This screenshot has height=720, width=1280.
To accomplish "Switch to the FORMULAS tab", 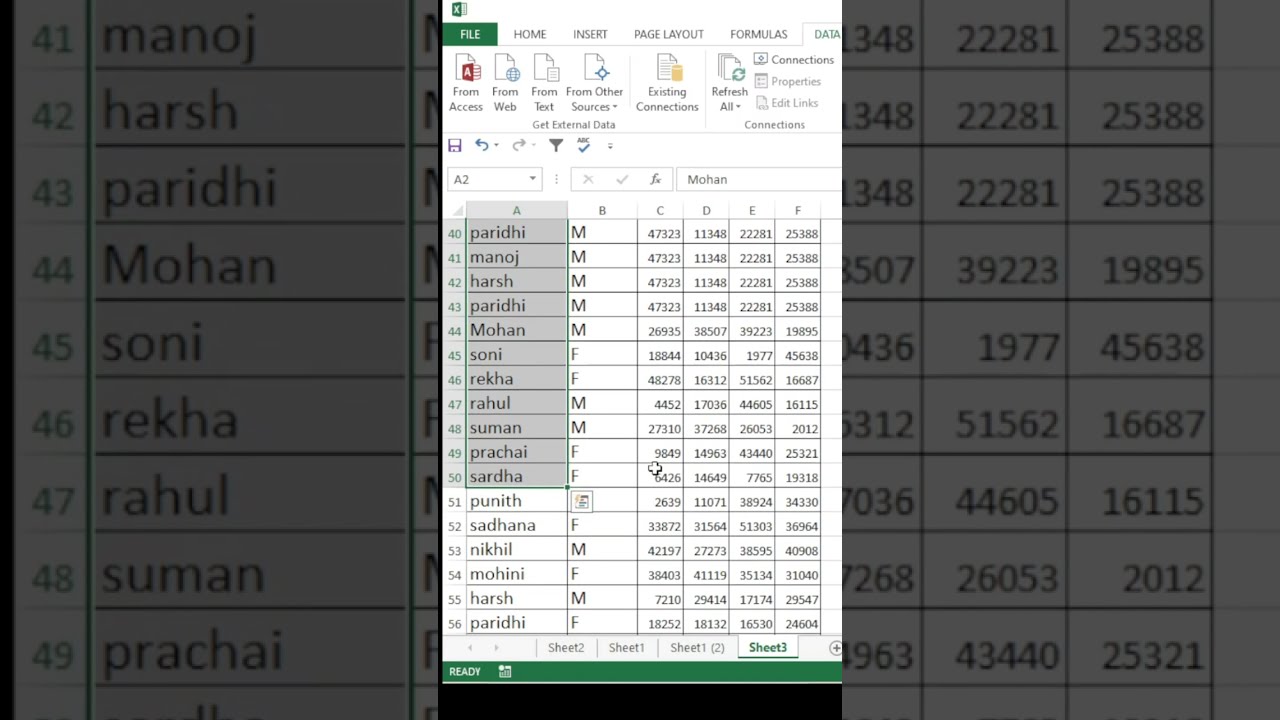I will pos(759,34).
